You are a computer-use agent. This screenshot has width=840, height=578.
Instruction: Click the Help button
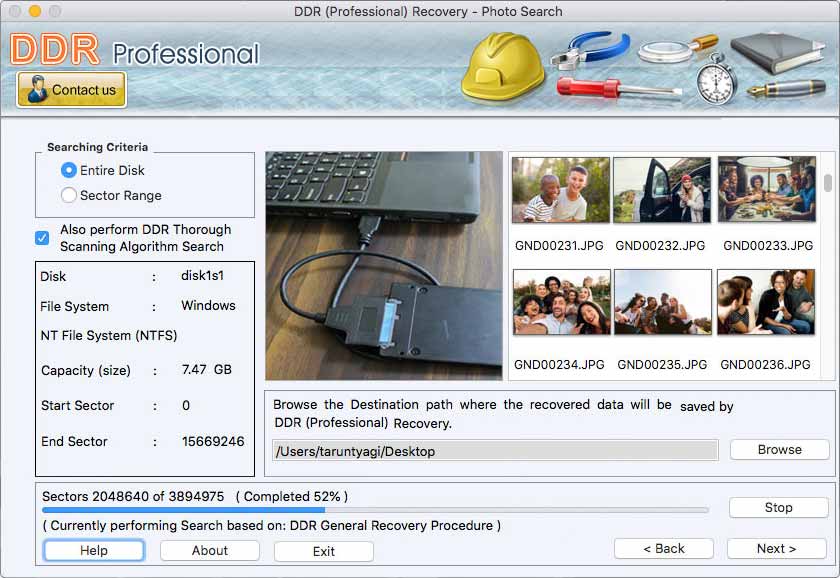coord(93,550)
